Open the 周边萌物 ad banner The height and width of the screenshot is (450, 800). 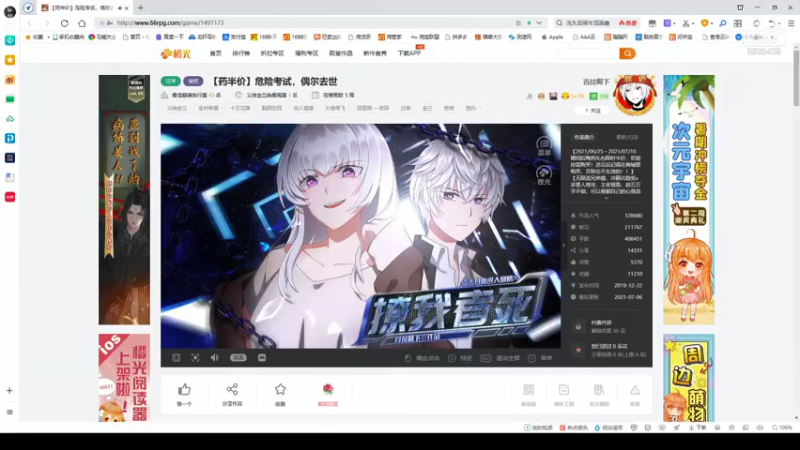(689, 378)
